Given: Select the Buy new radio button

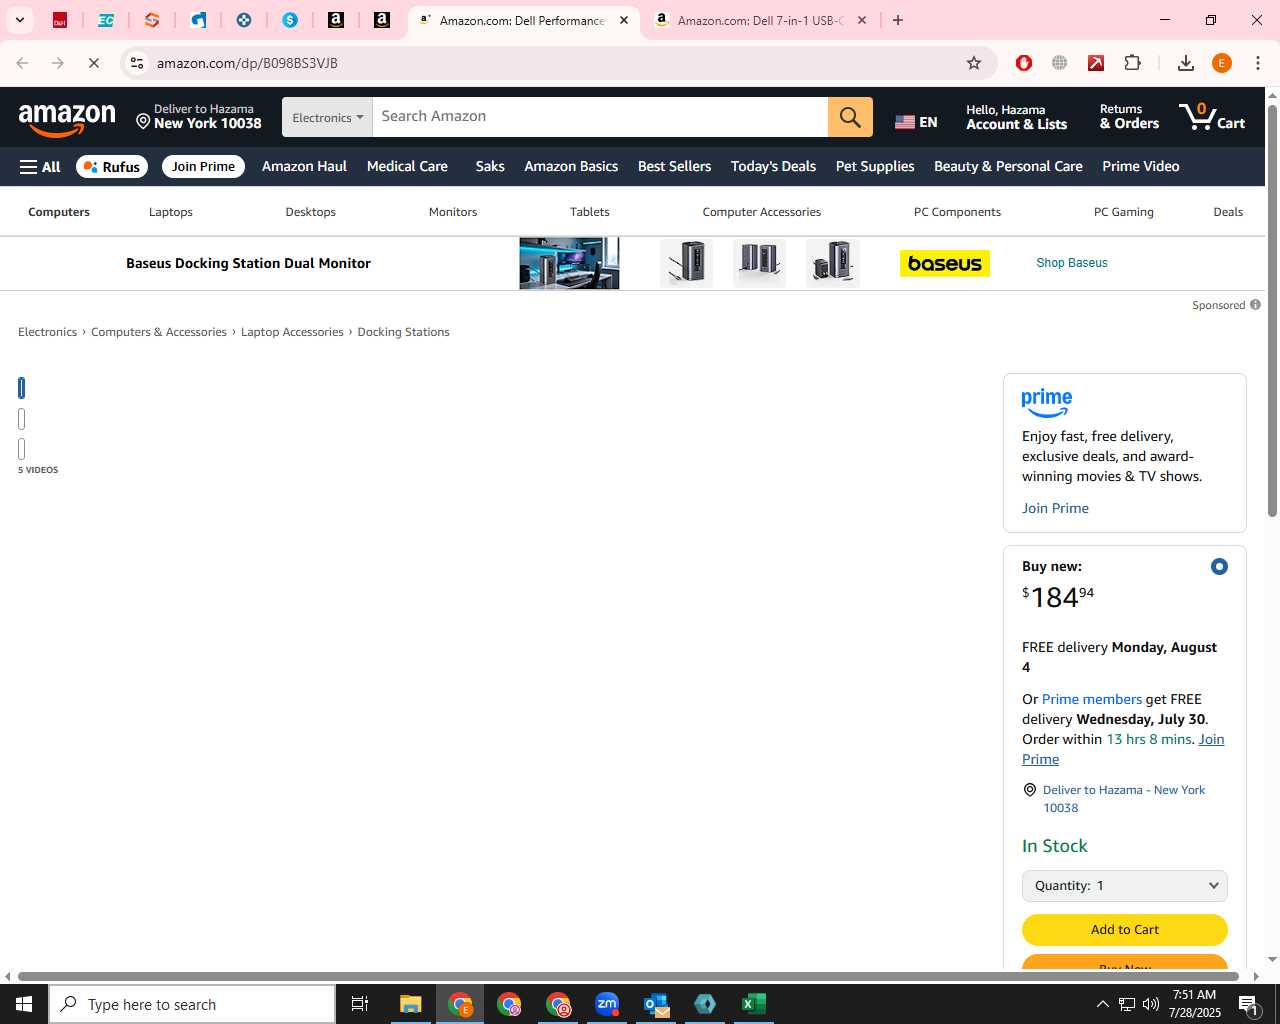Looking at the screenshot, I should tap(1219, 567).
